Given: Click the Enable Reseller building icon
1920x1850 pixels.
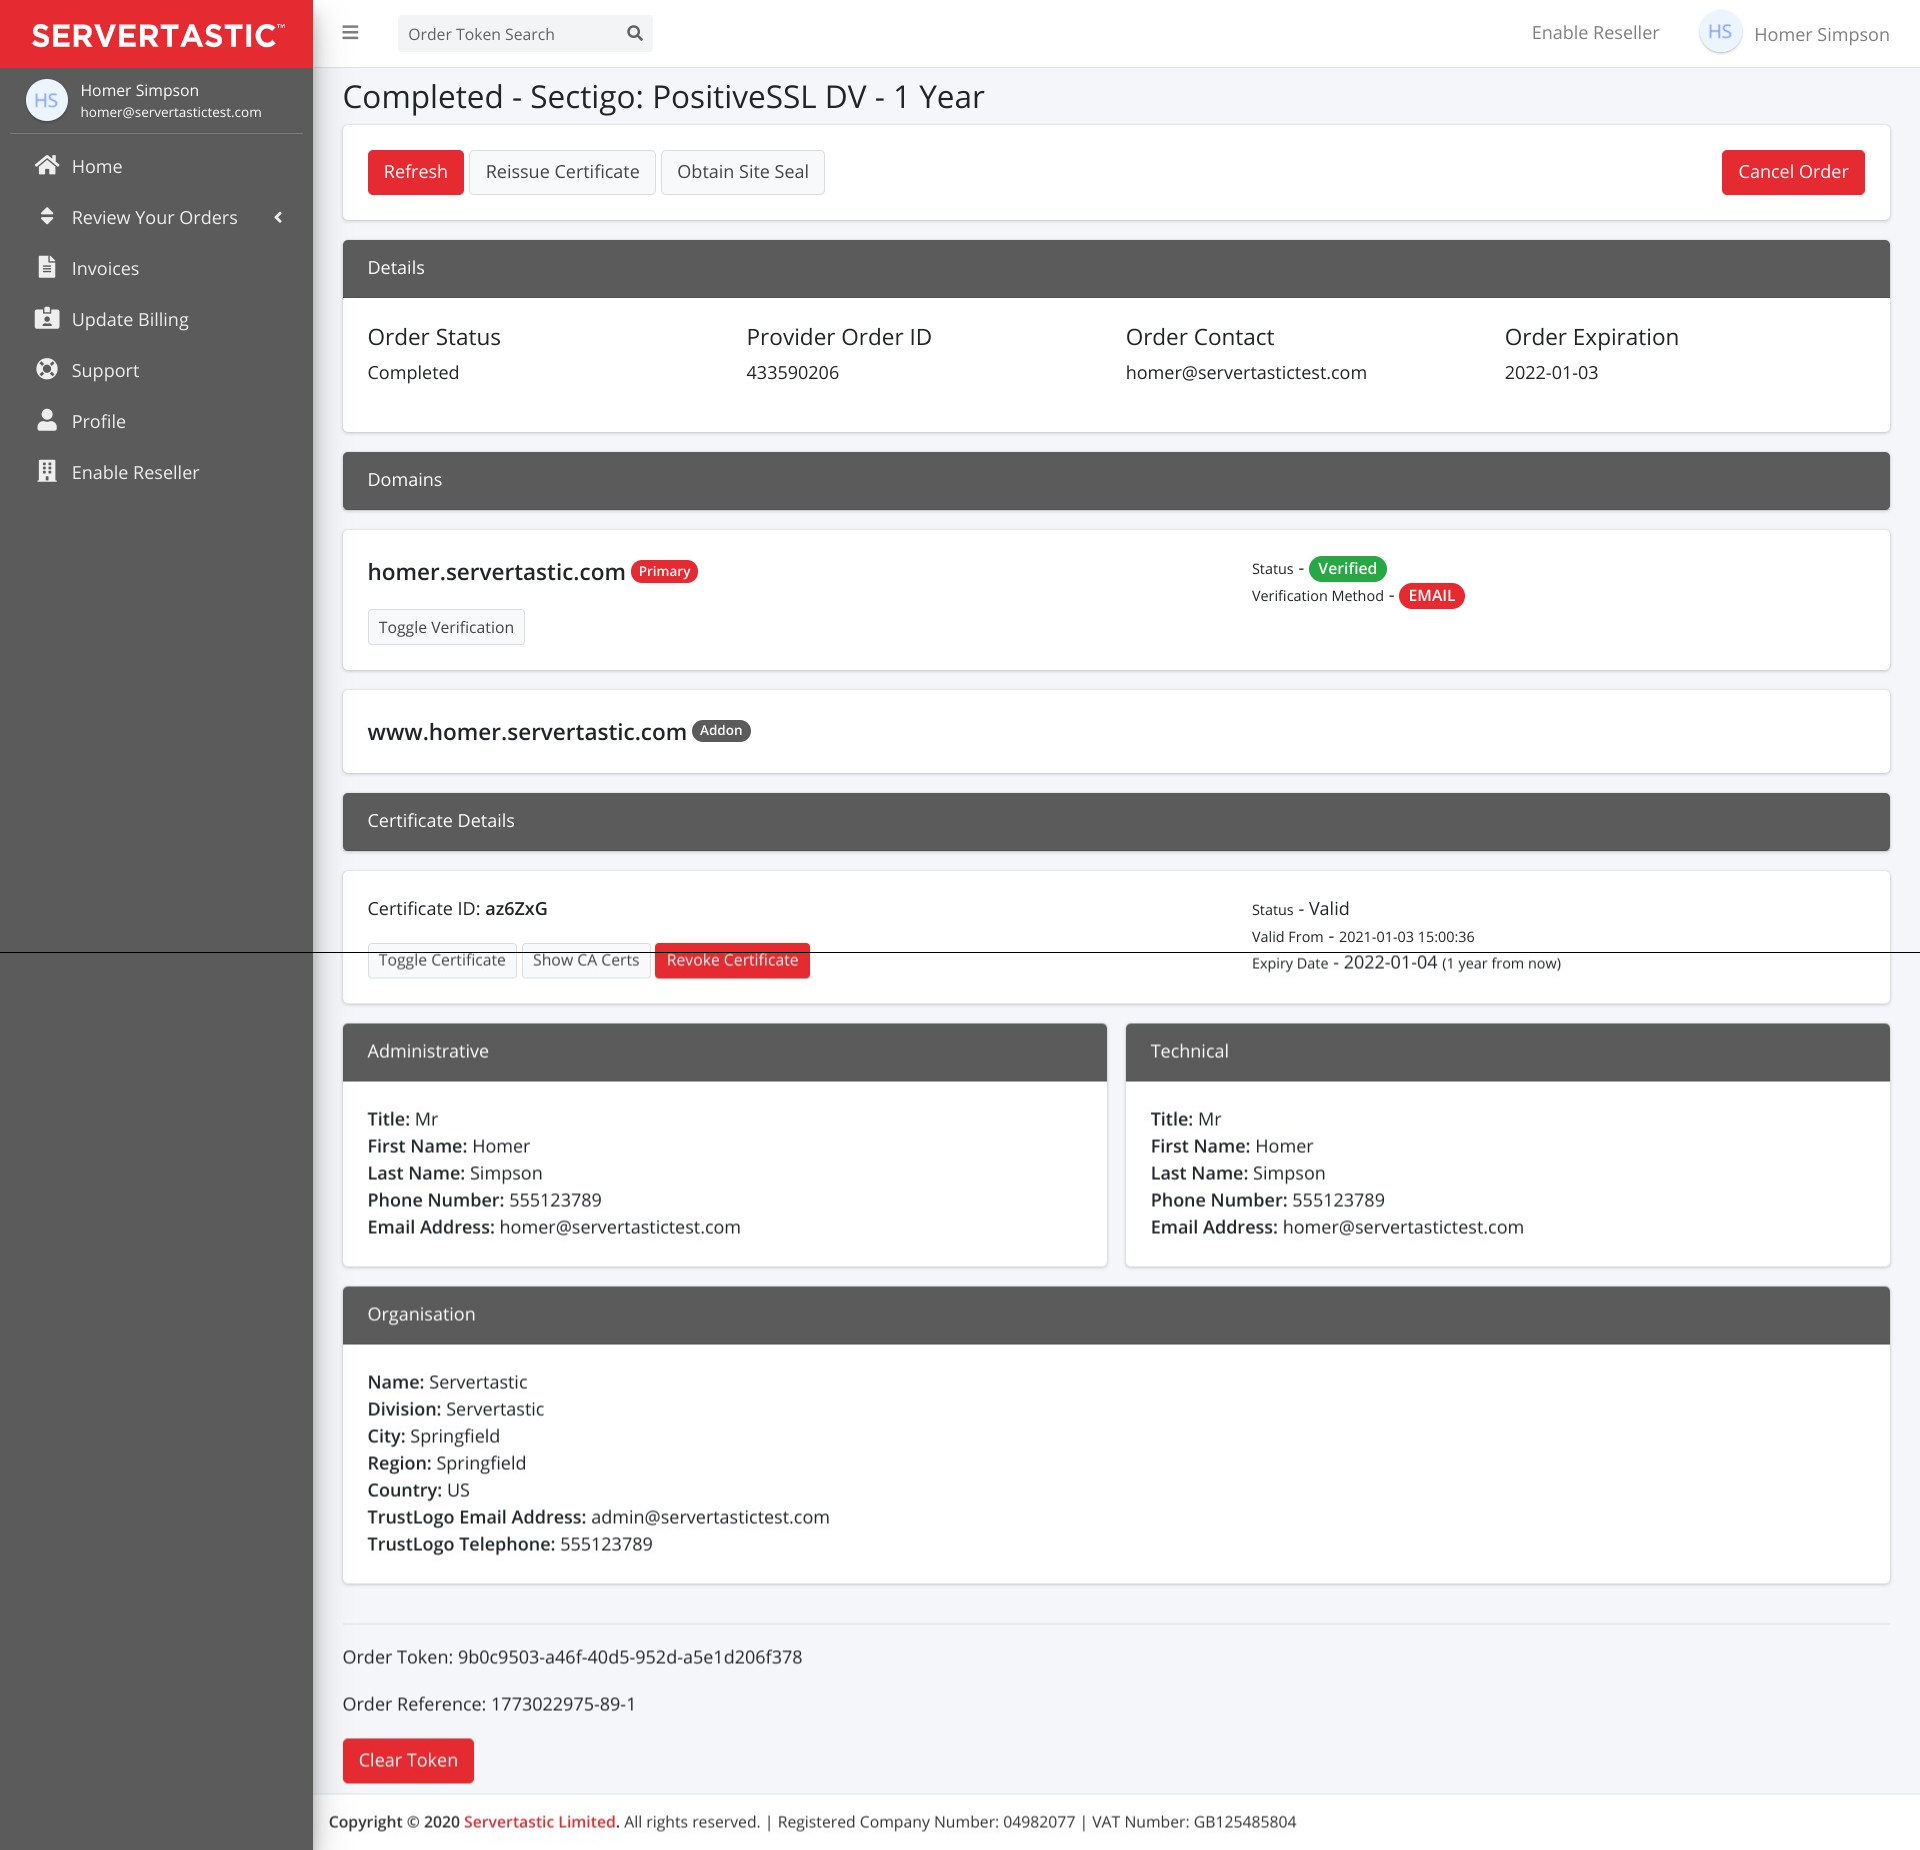Looking at the screenshot, I should pos(46,472).
